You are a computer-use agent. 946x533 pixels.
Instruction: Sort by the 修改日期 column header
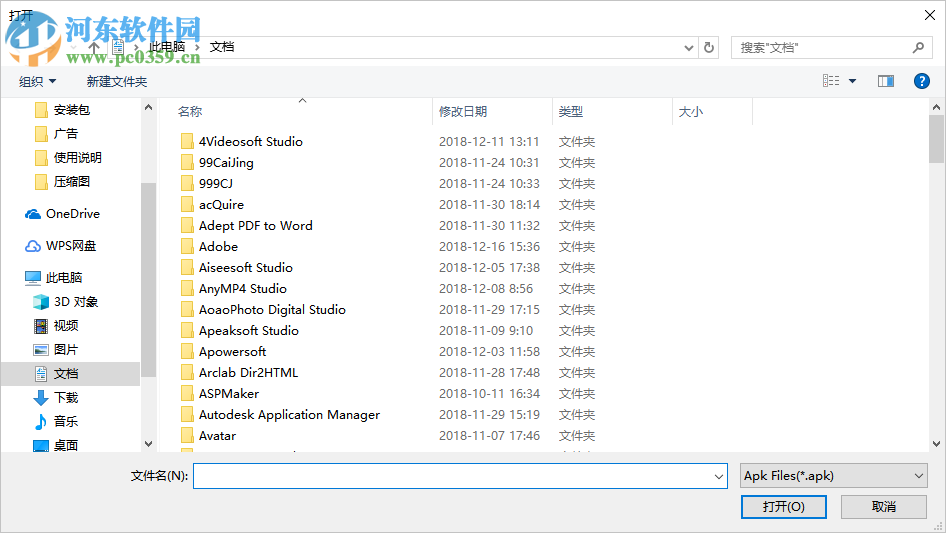pyautogui.click(x=463, y=112)
